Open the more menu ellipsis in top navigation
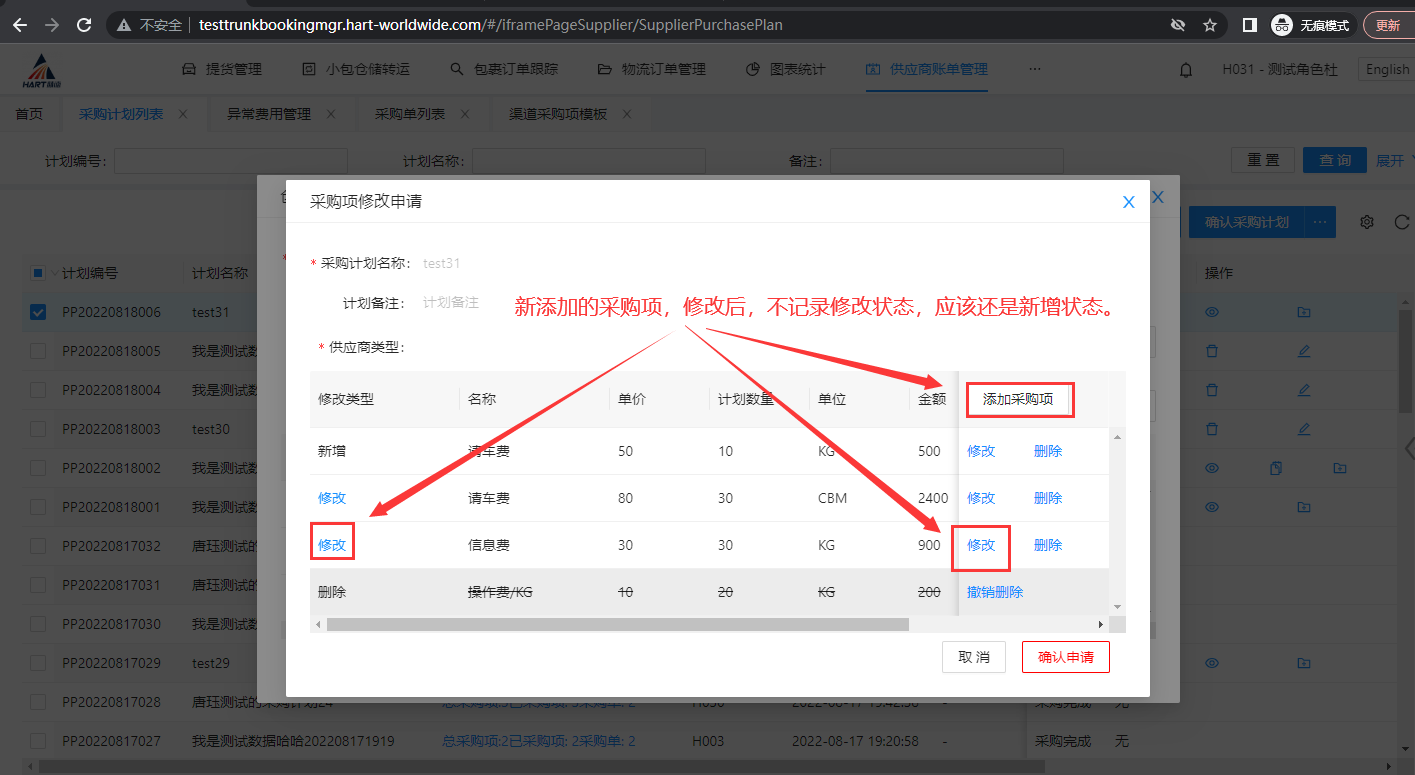The height and width of the screenshot is (775, 1415). [1035, 69]
